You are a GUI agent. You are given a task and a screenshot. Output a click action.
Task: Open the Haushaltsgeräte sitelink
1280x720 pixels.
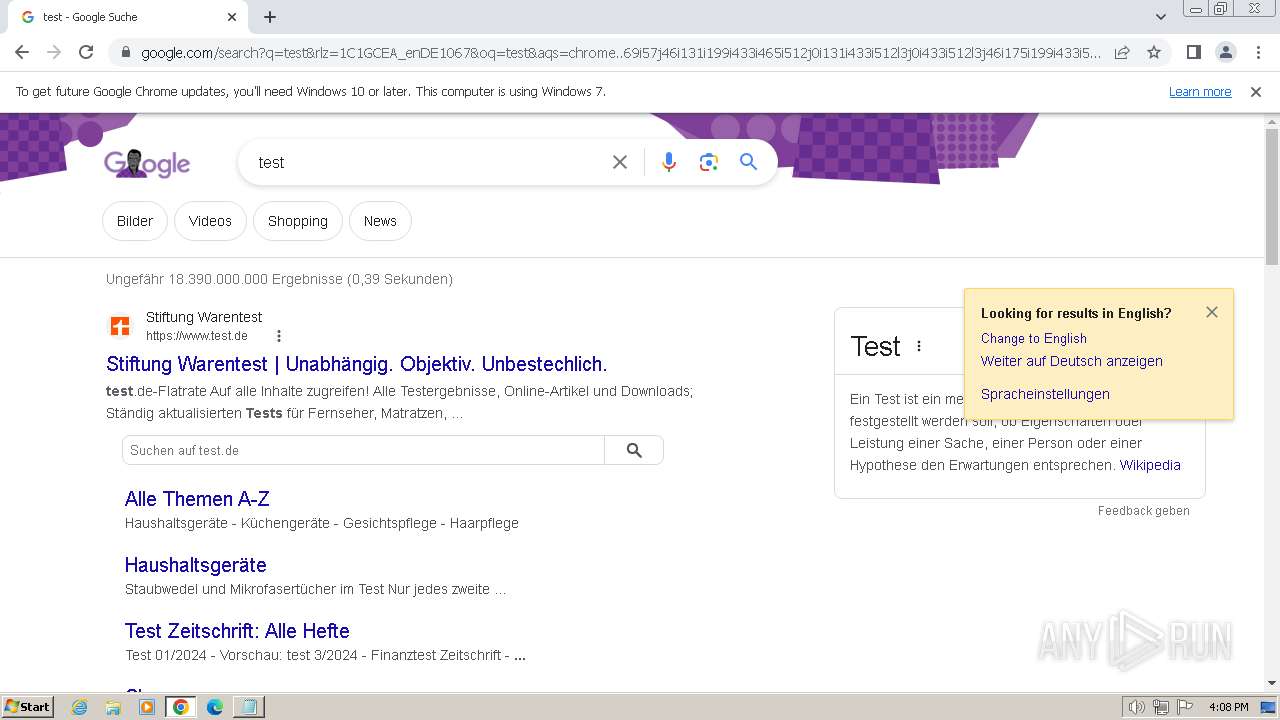tap(196, 565)
